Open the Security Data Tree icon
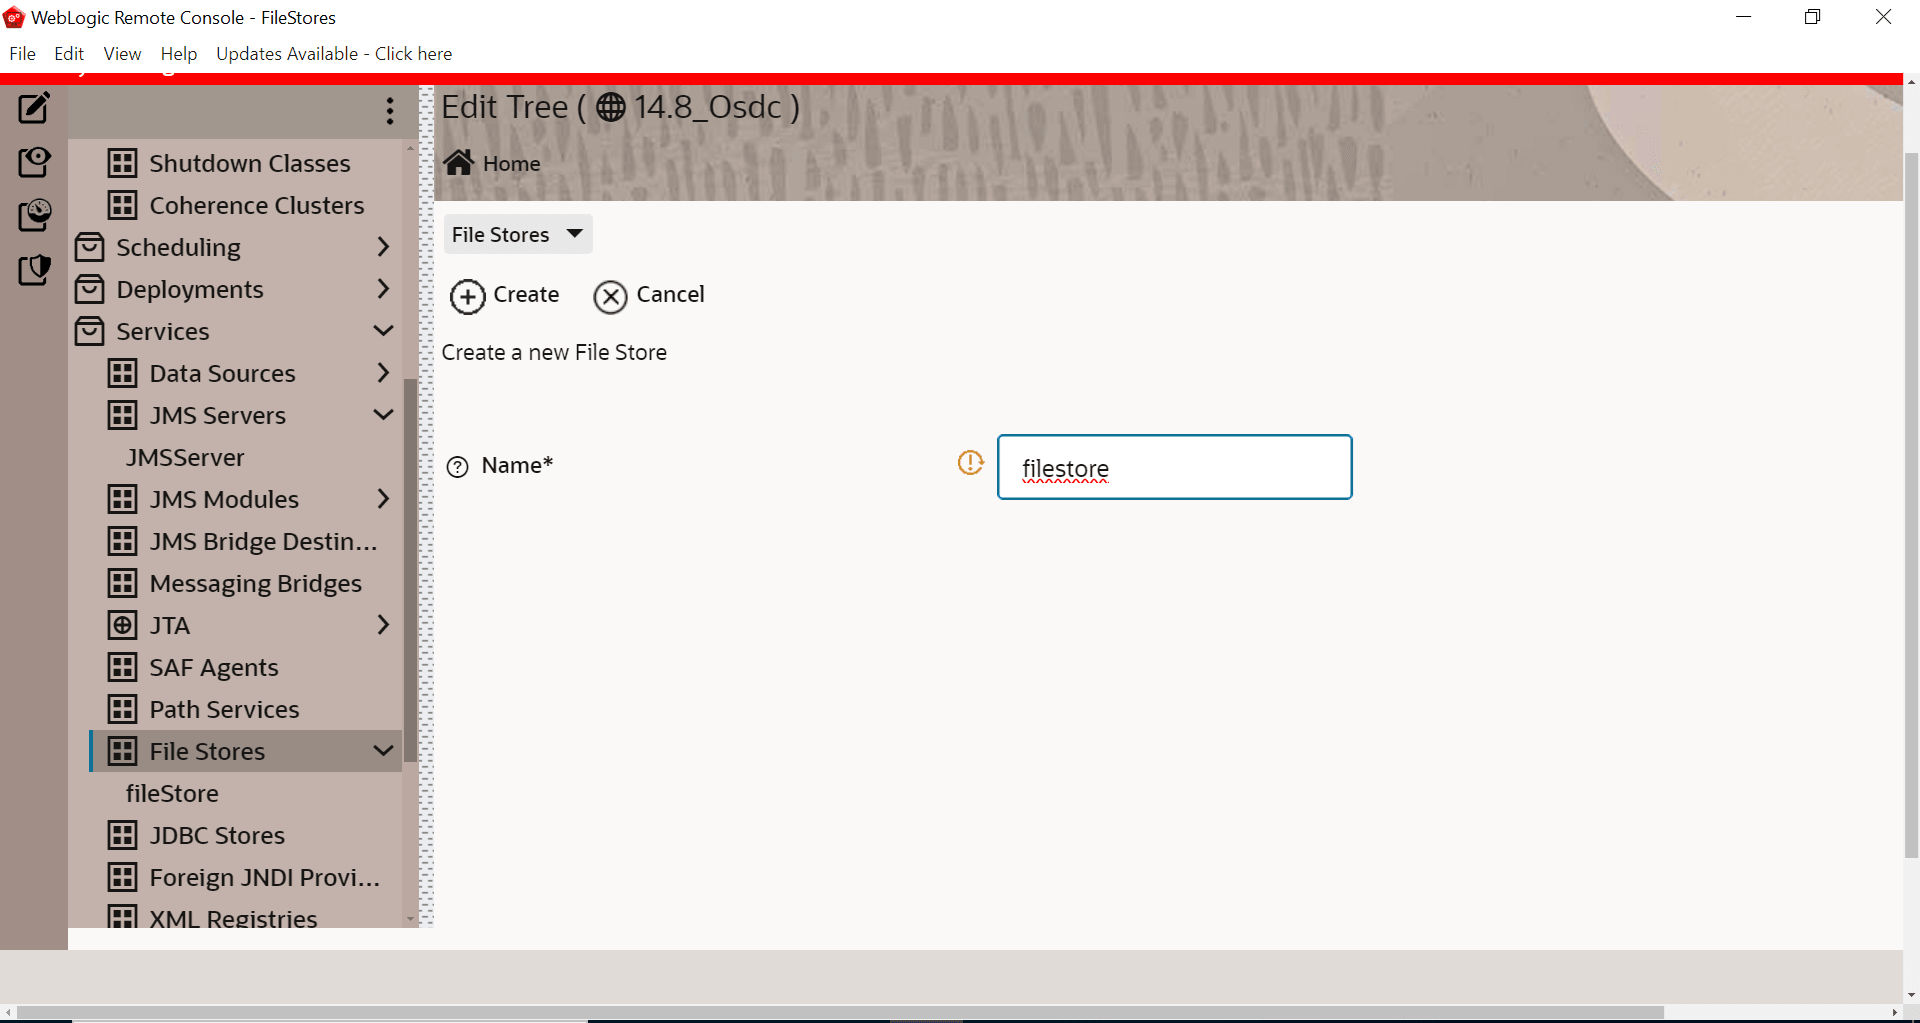1920x1023 pixels. click(x=34, y=269)
